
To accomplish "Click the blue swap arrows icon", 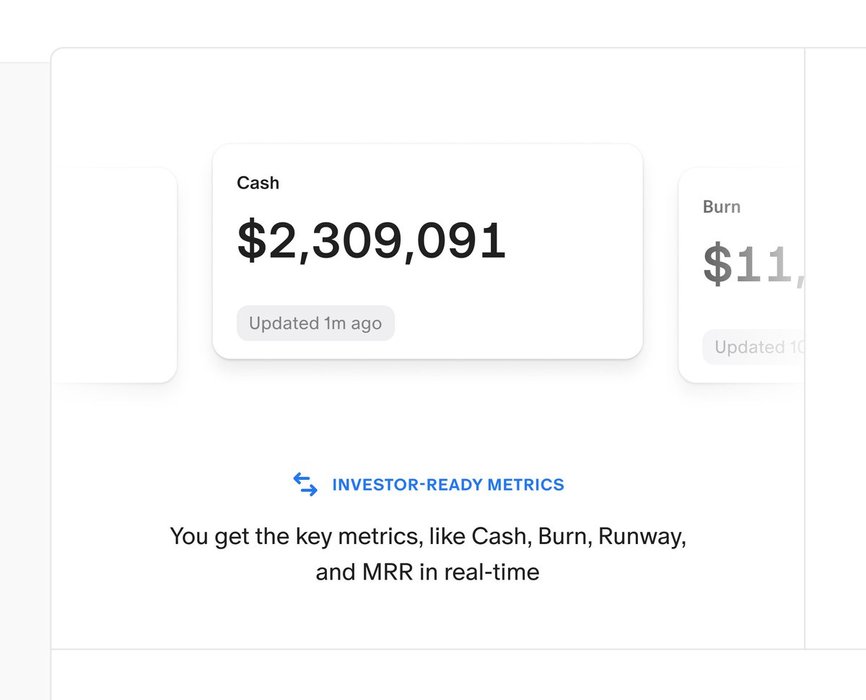I will click(x=305, y=484).
